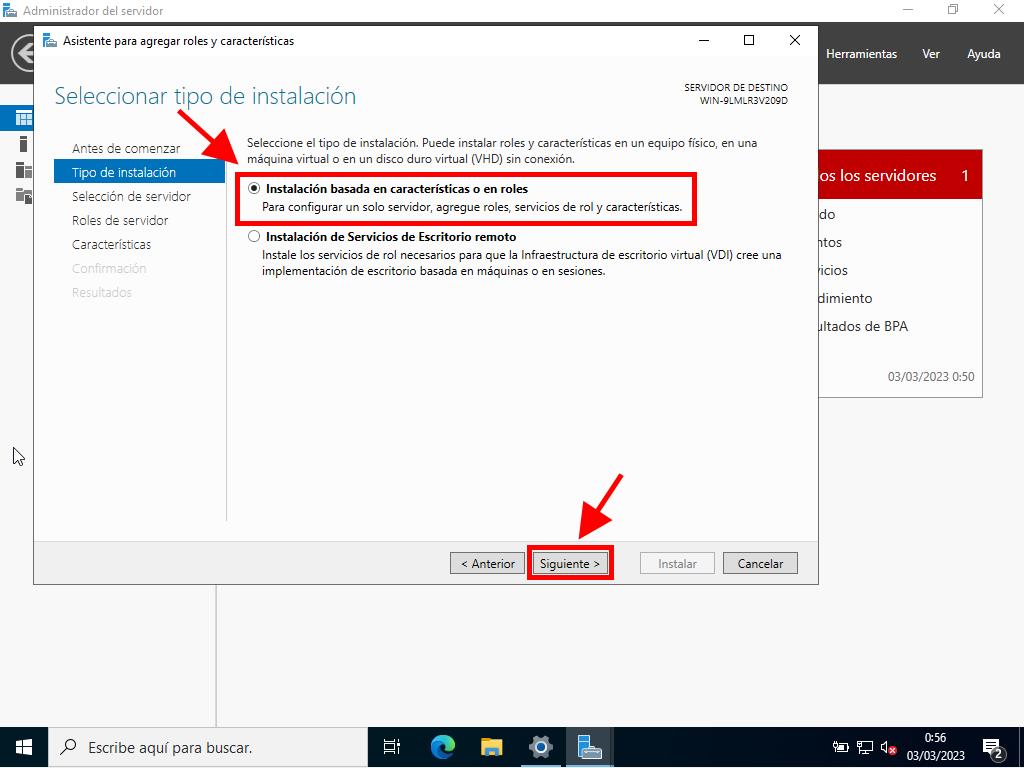Select role-based or feature-based installation option

[254, 188]
